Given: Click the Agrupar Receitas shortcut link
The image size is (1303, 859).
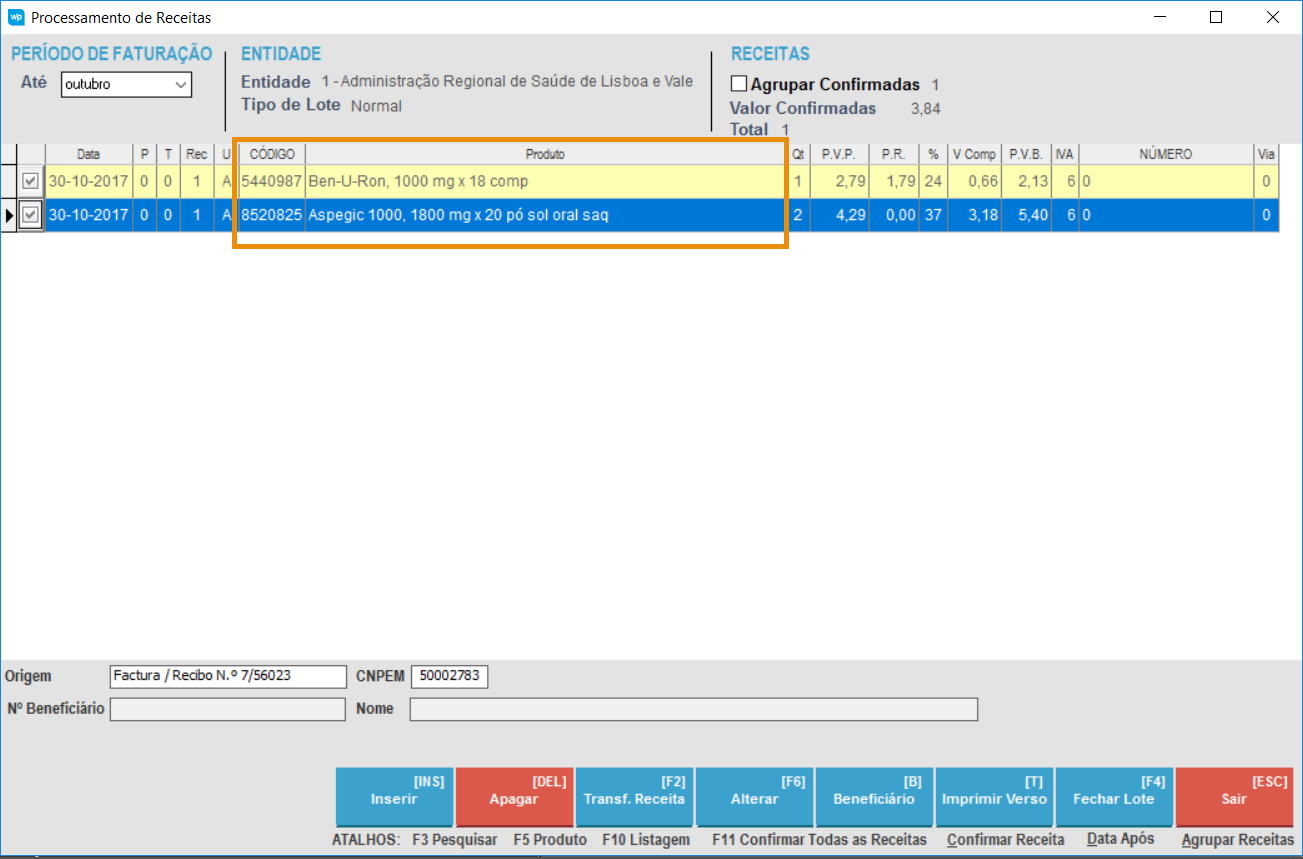Looking at the screenshot, I should pos(1237,840).
